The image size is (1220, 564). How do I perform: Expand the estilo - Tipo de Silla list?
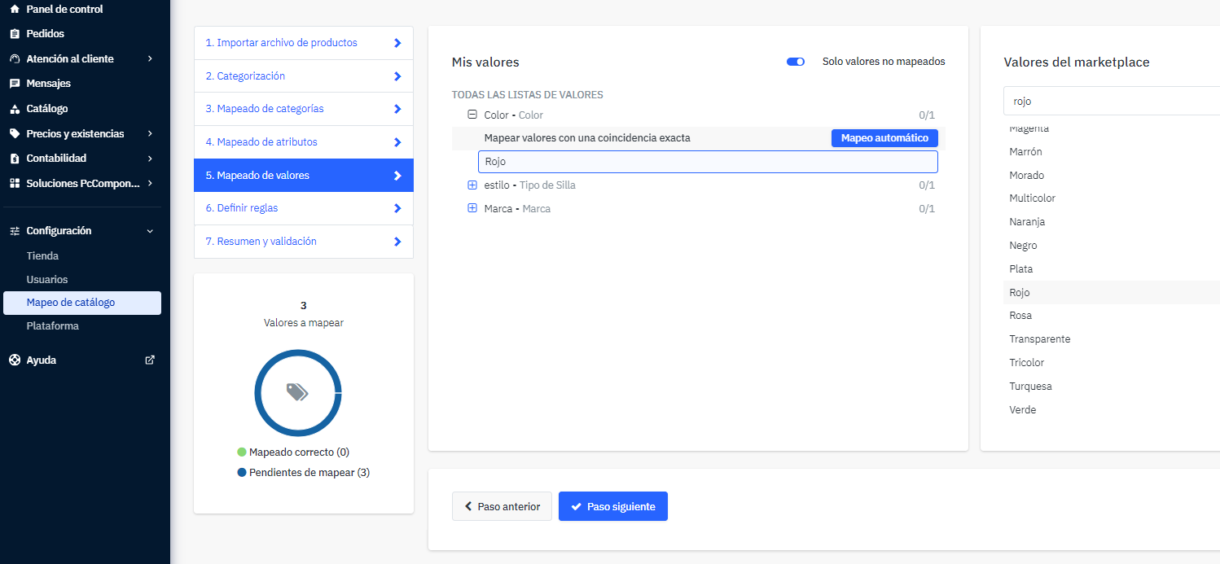pyautogui.click(x=472, y=185)
